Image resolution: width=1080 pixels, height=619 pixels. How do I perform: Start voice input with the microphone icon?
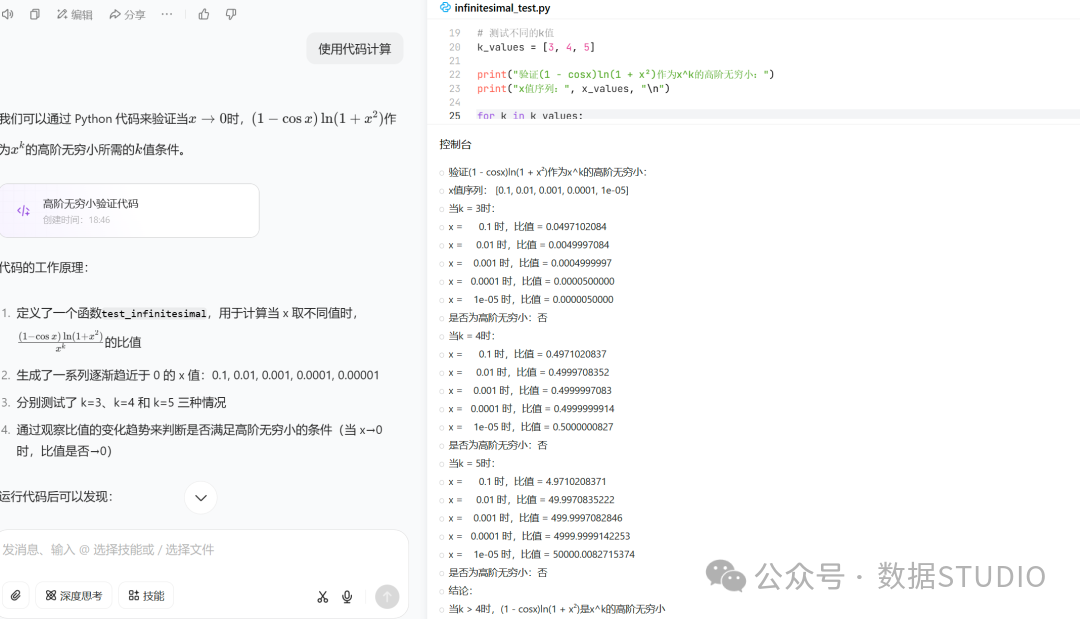click(347, 597)
